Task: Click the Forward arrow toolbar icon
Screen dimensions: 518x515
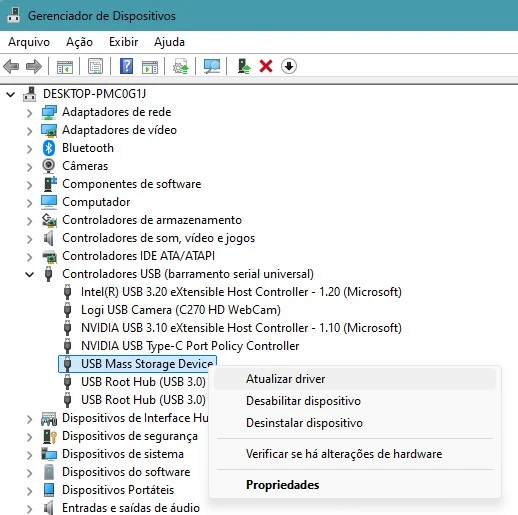Action: (x=34, y=66)
